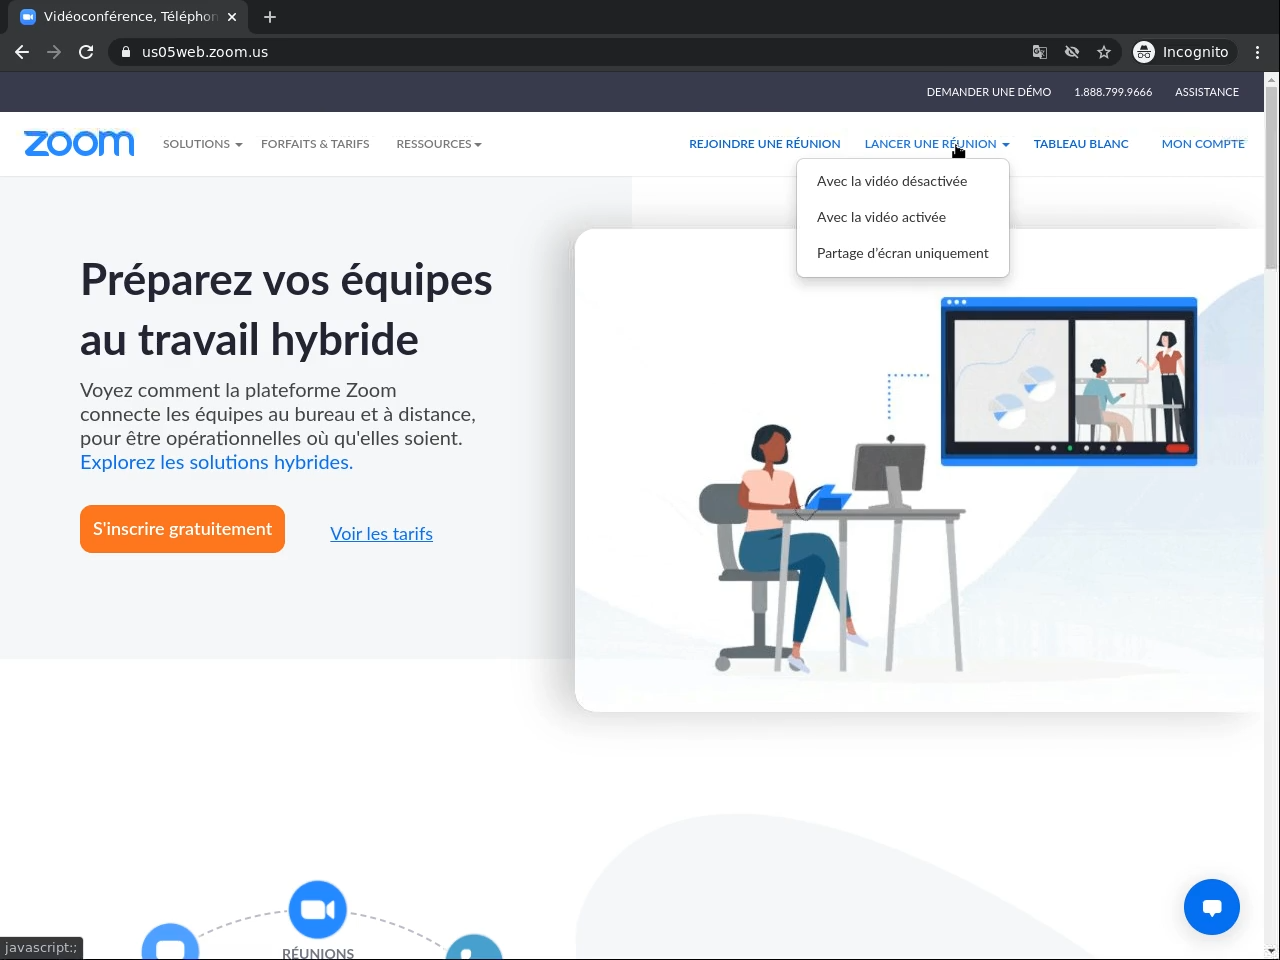This screenshot has height=960, width=1280.
Task: Follow Explorez les solutions hybrides link
Action: coord(217,462)
